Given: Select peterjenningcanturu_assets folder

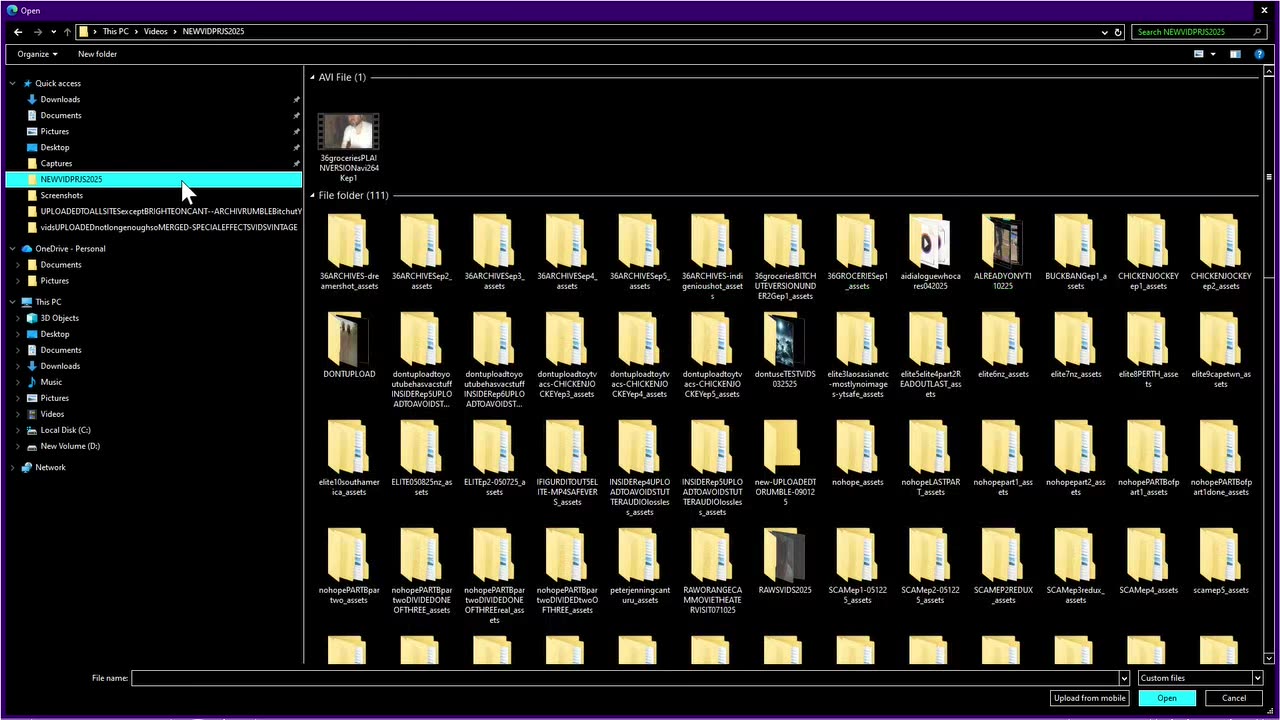Looking at the screenshot, I should pyautogui.click(x=639, y=567).
